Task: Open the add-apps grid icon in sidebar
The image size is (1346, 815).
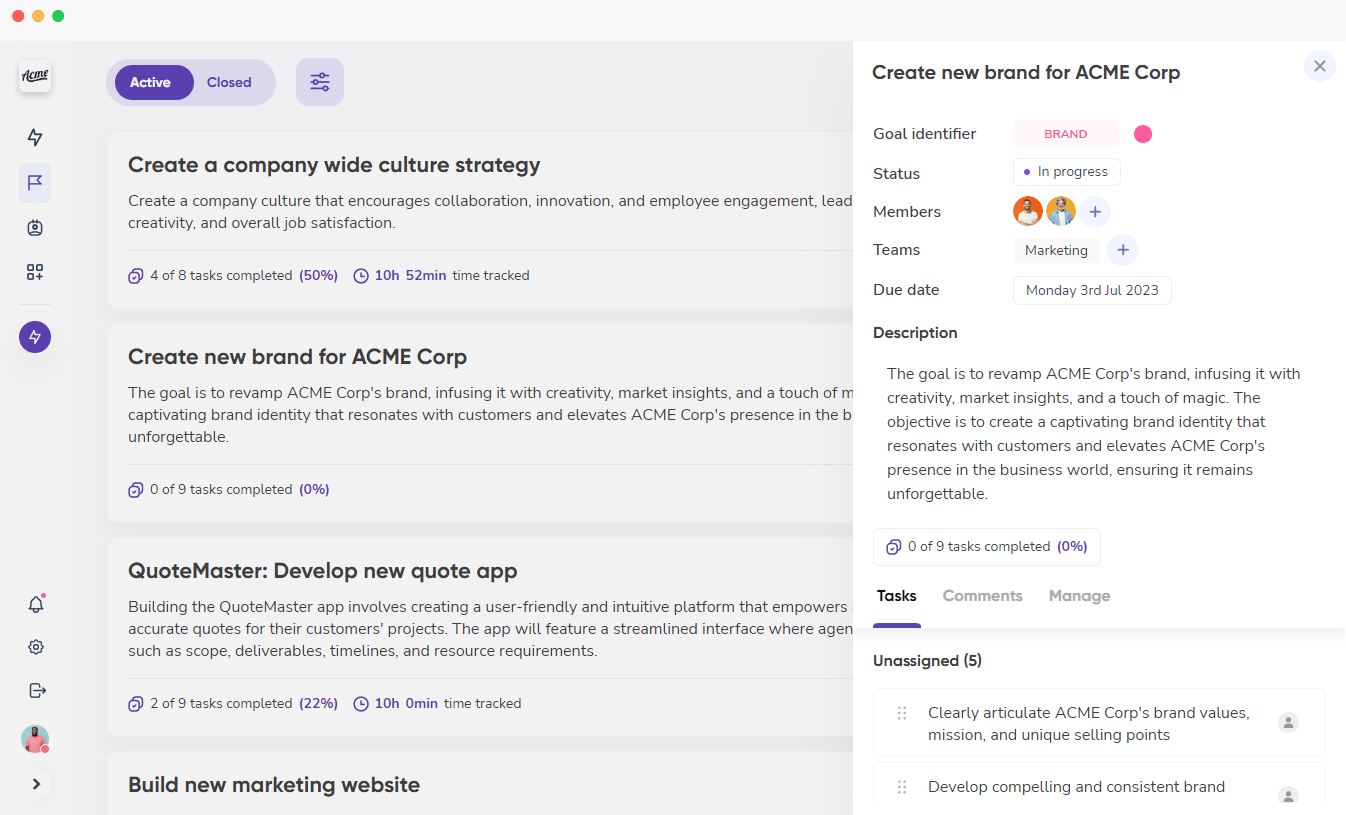Action: [x=35, y=272]
